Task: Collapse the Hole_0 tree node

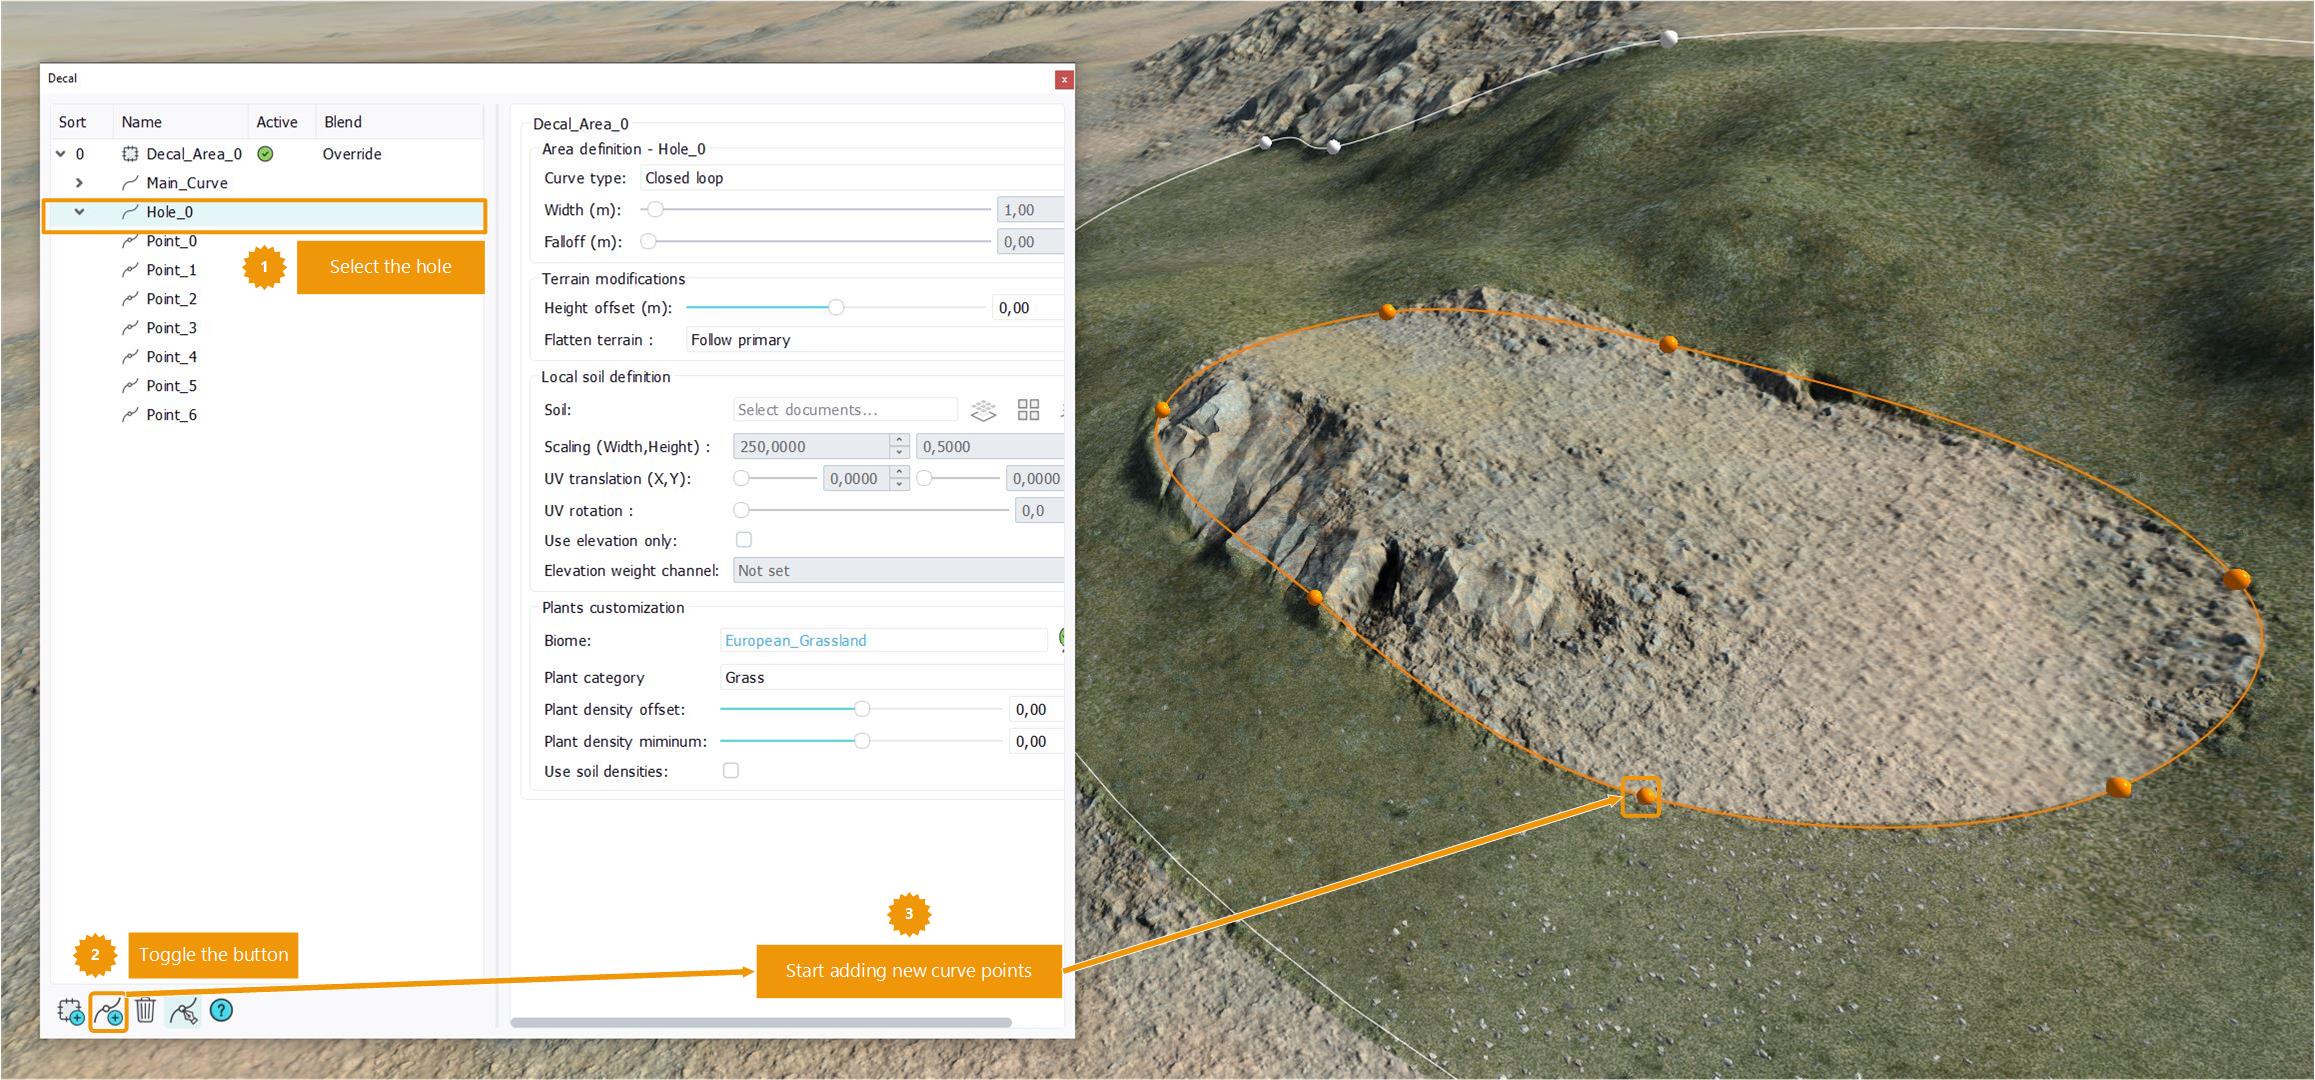Action: (x=79, y=212)
